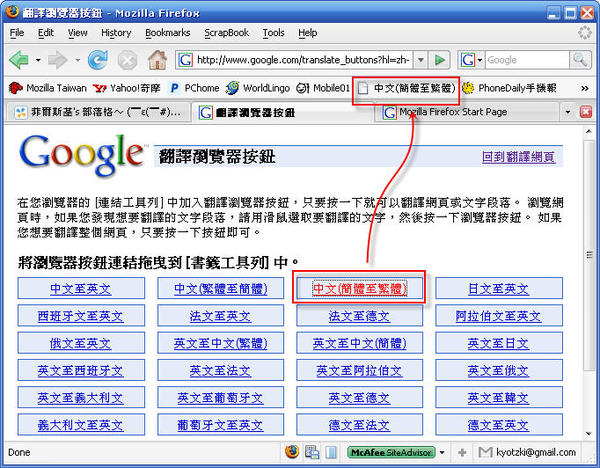Open the Tools menu

coord(273,33)
